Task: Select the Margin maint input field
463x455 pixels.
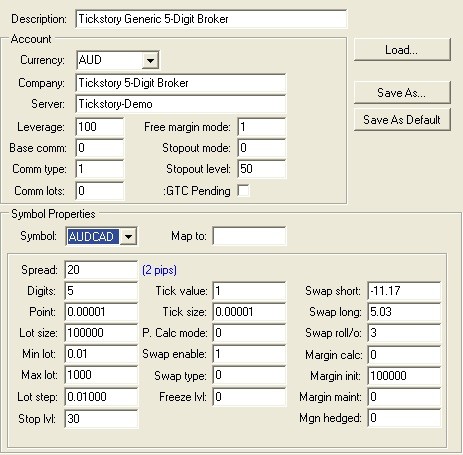Action: coord(404,397)
